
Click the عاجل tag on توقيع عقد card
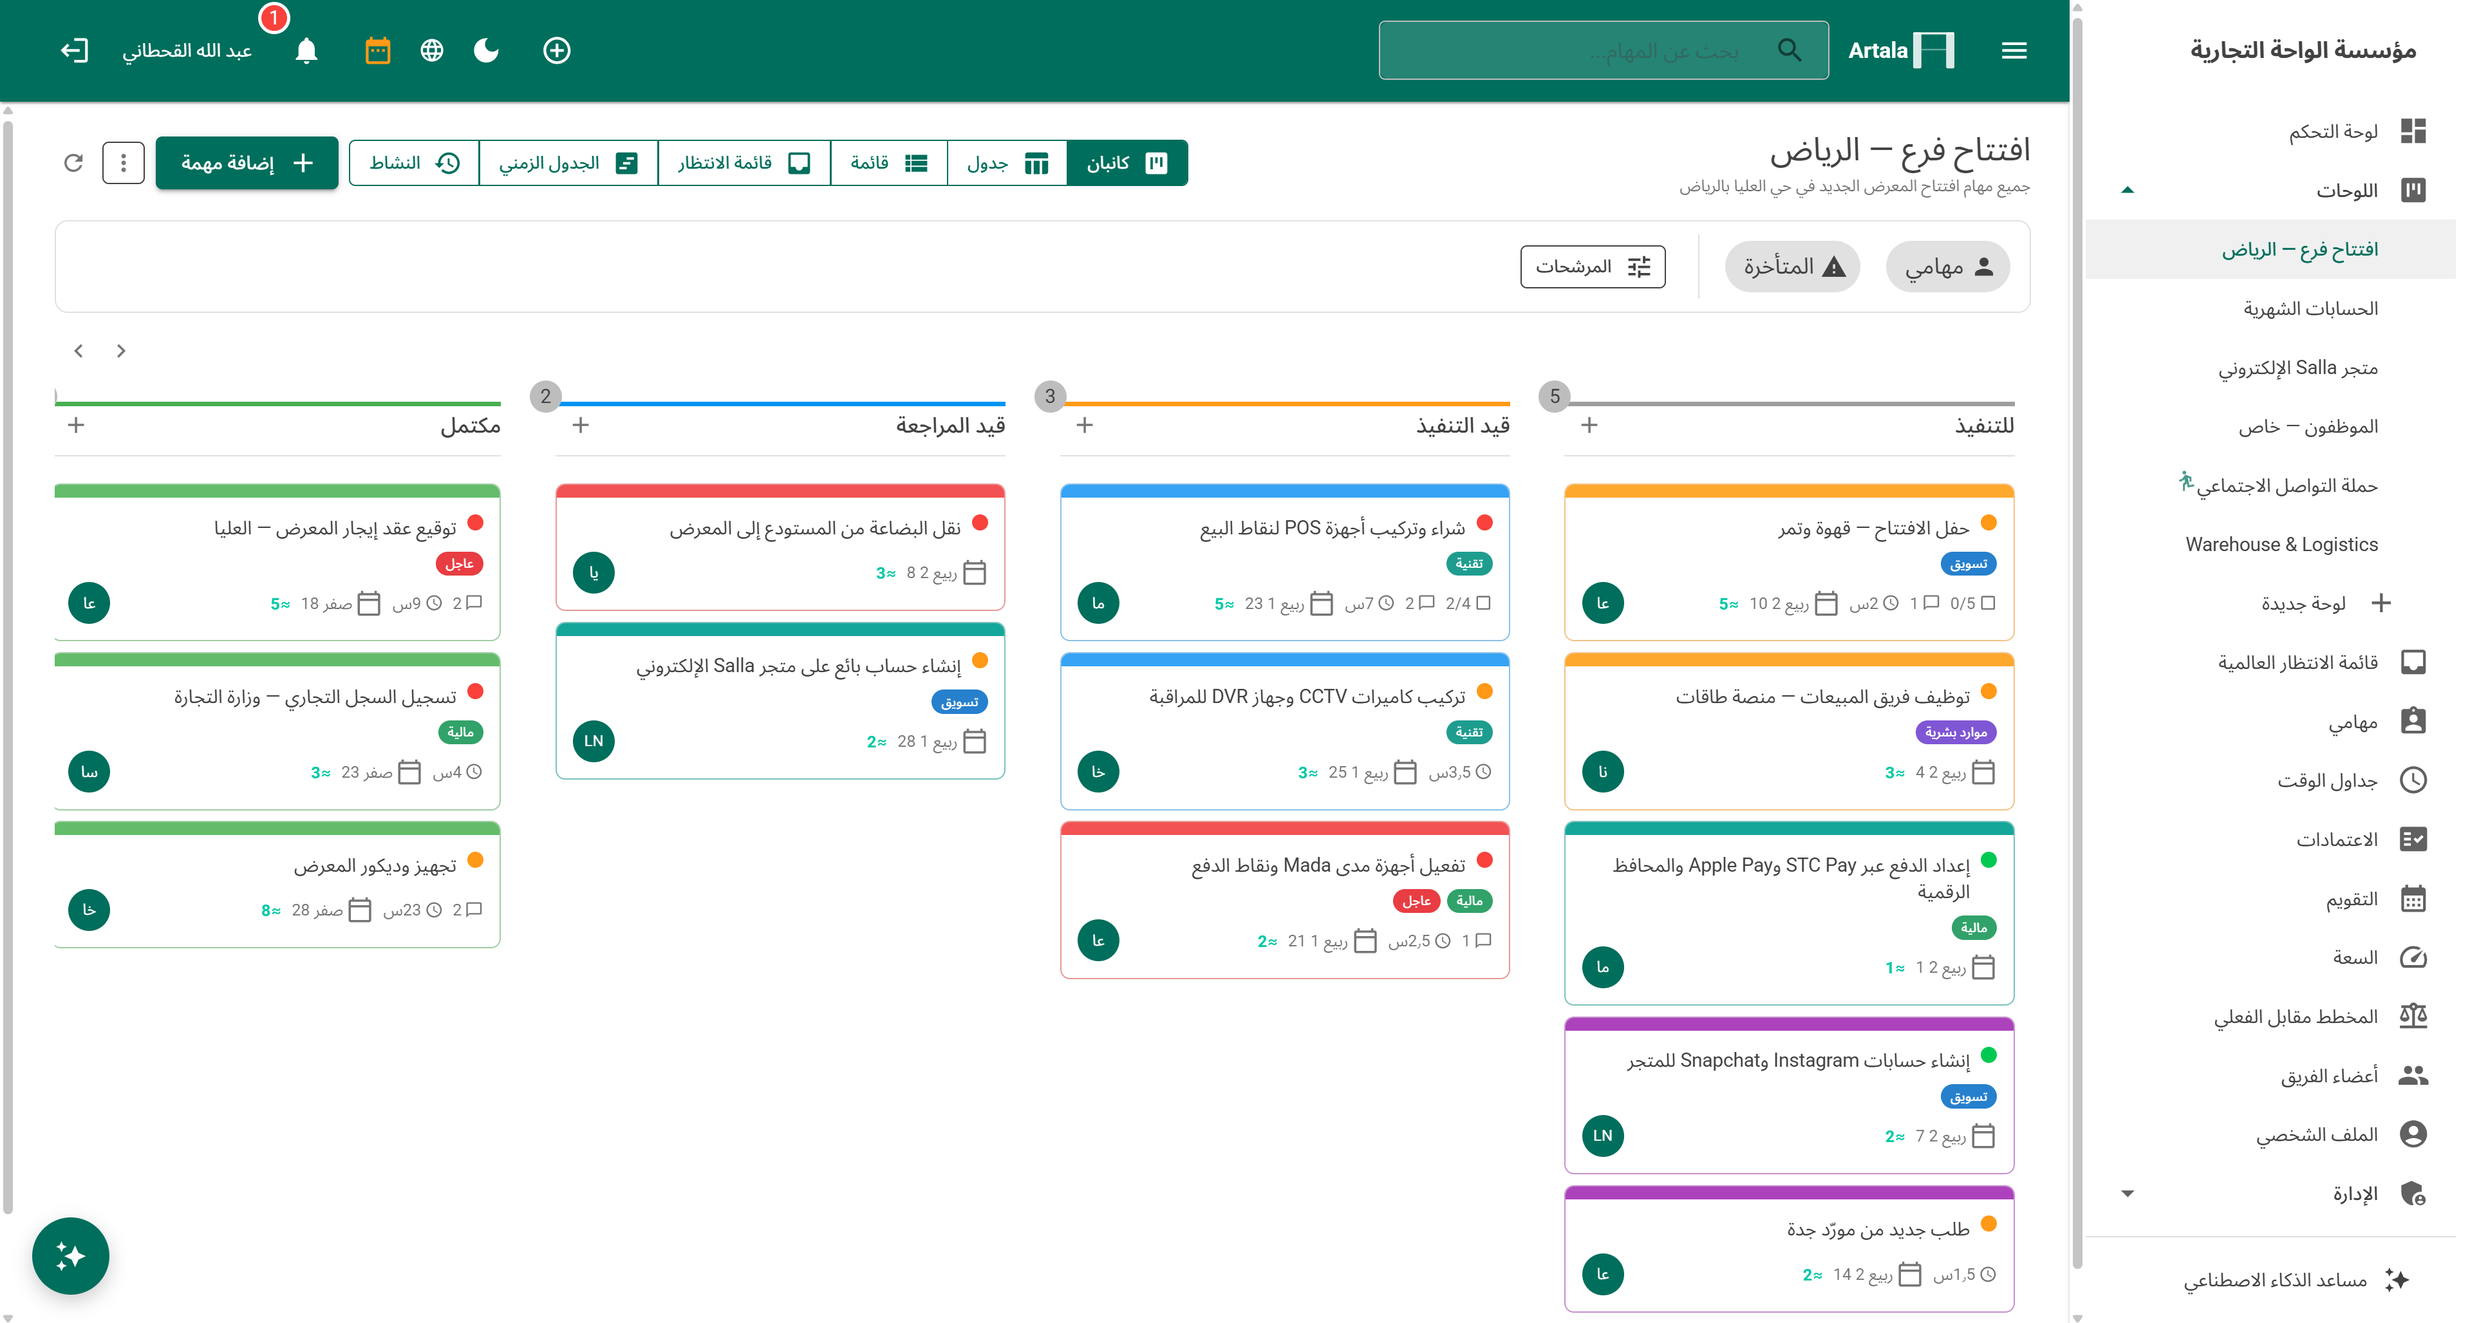point(459,564)
